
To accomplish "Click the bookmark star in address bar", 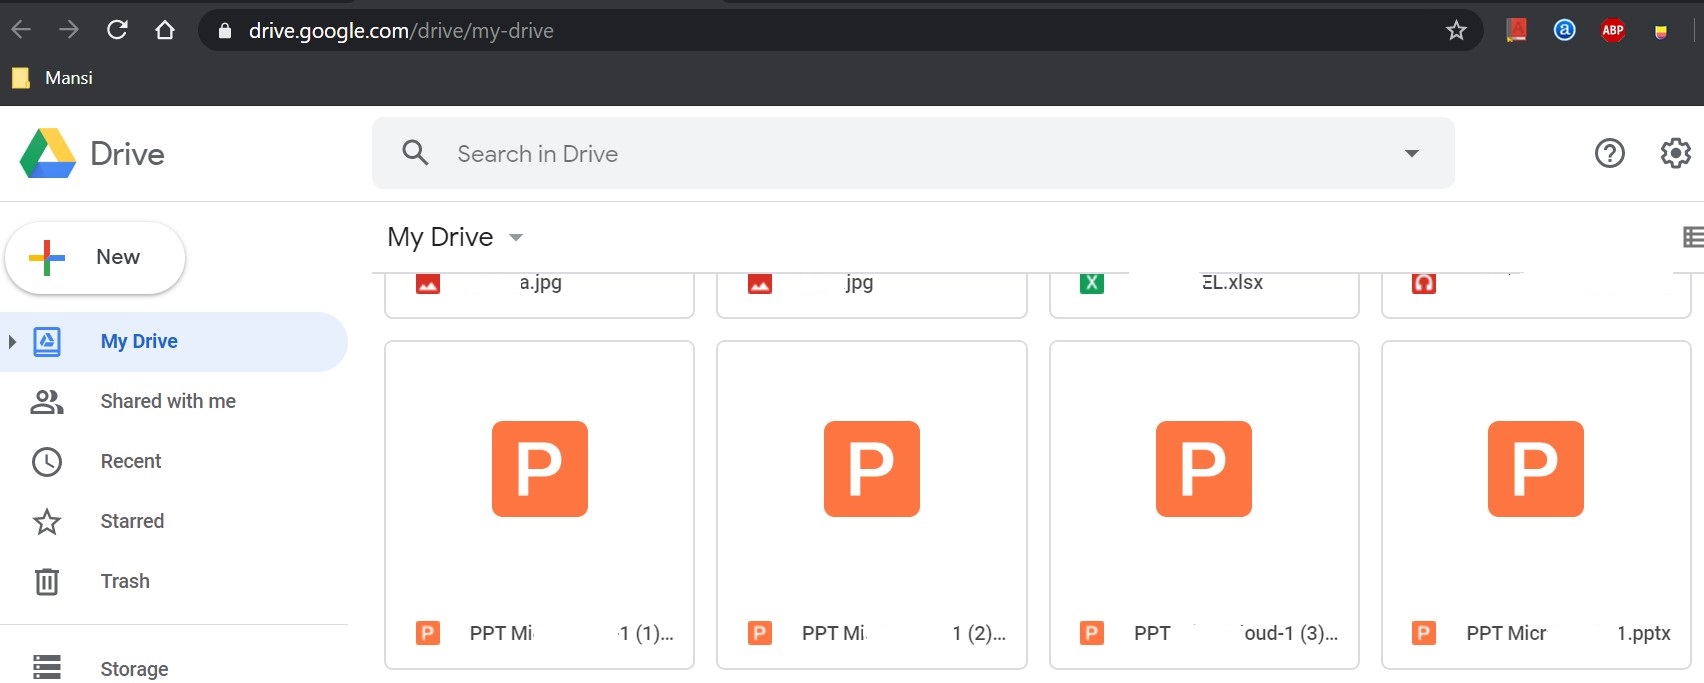I will tap(1456, 31).
